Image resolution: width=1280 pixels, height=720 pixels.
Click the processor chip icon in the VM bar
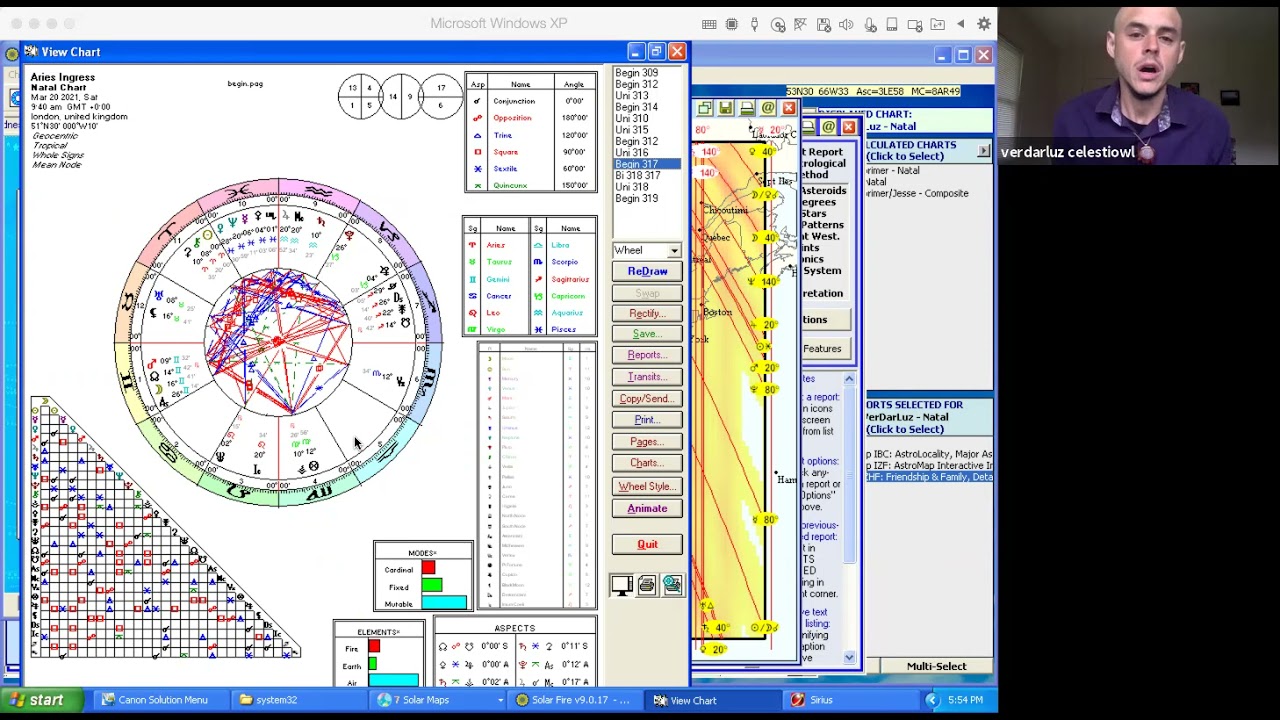tap(732, 24)
